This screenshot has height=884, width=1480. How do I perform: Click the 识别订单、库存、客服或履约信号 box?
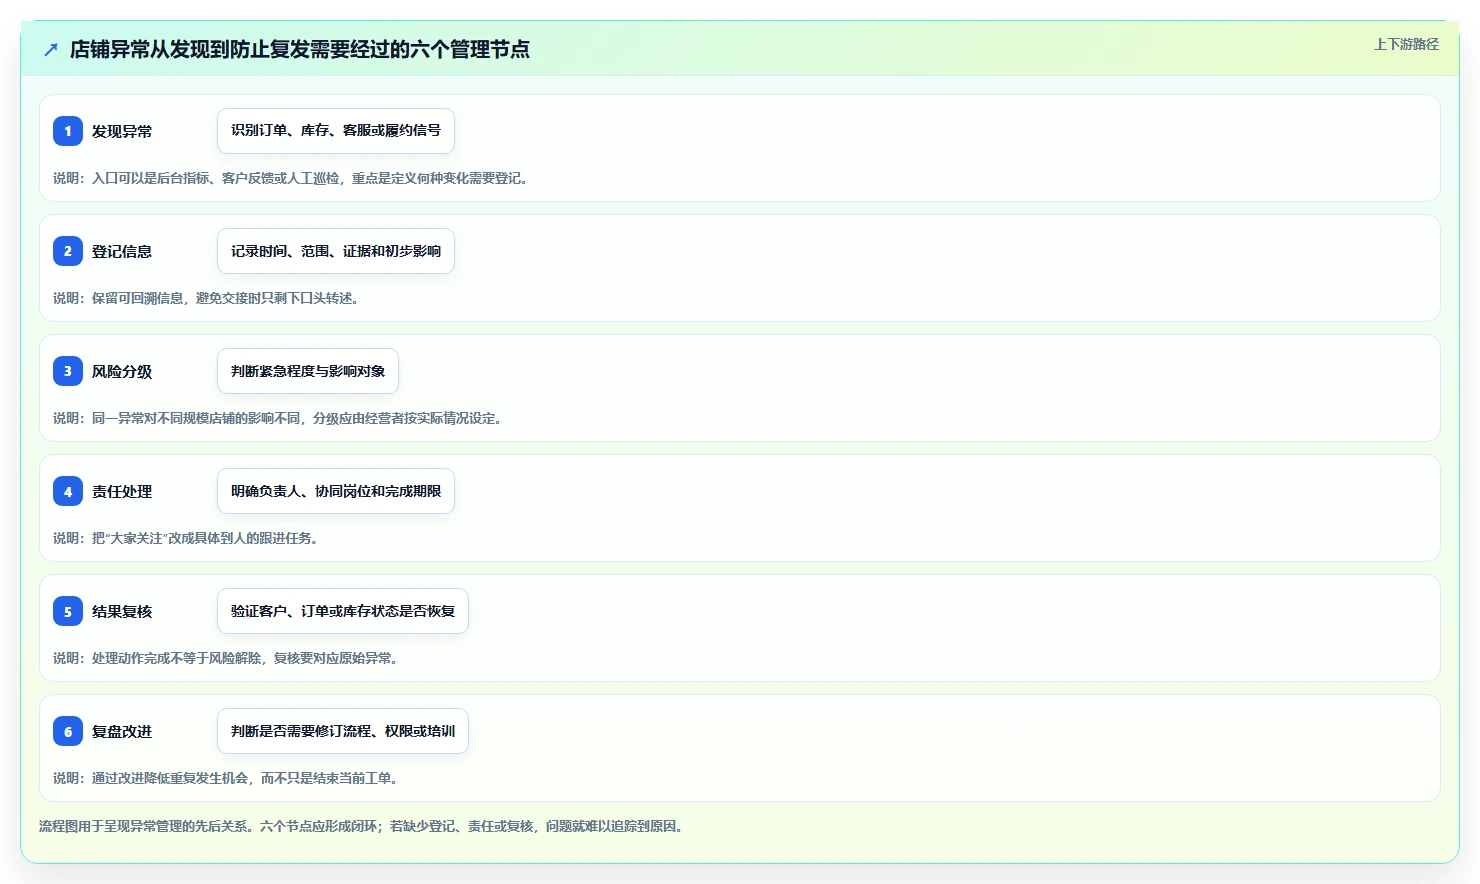(336, 131)
